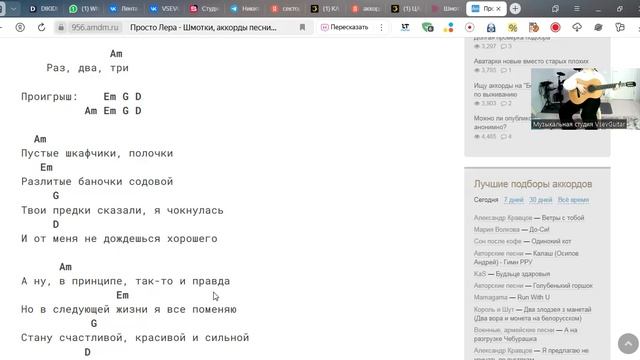Click the D chord above И от меня
The height and width of the screenshot is (360, 640).
click(x=56, y=224)
